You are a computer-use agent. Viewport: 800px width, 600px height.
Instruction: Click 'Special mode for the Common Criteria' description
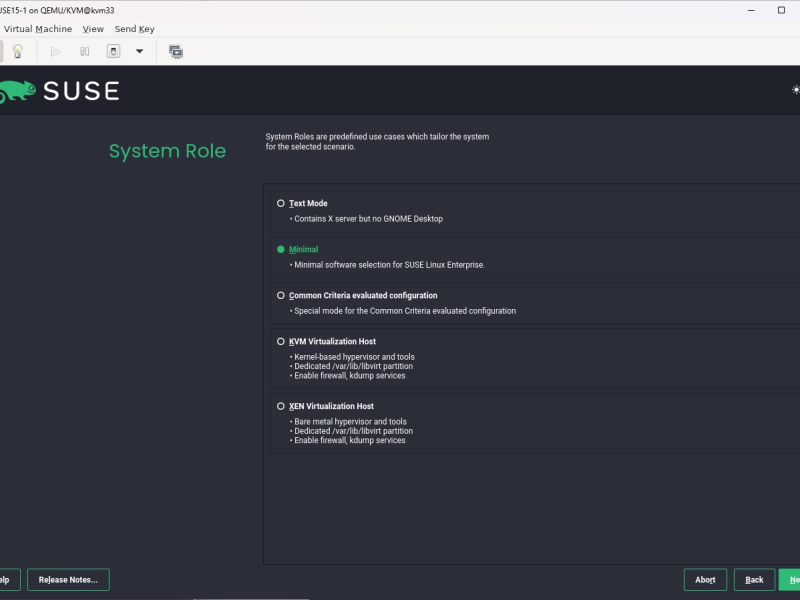(405, 311)
